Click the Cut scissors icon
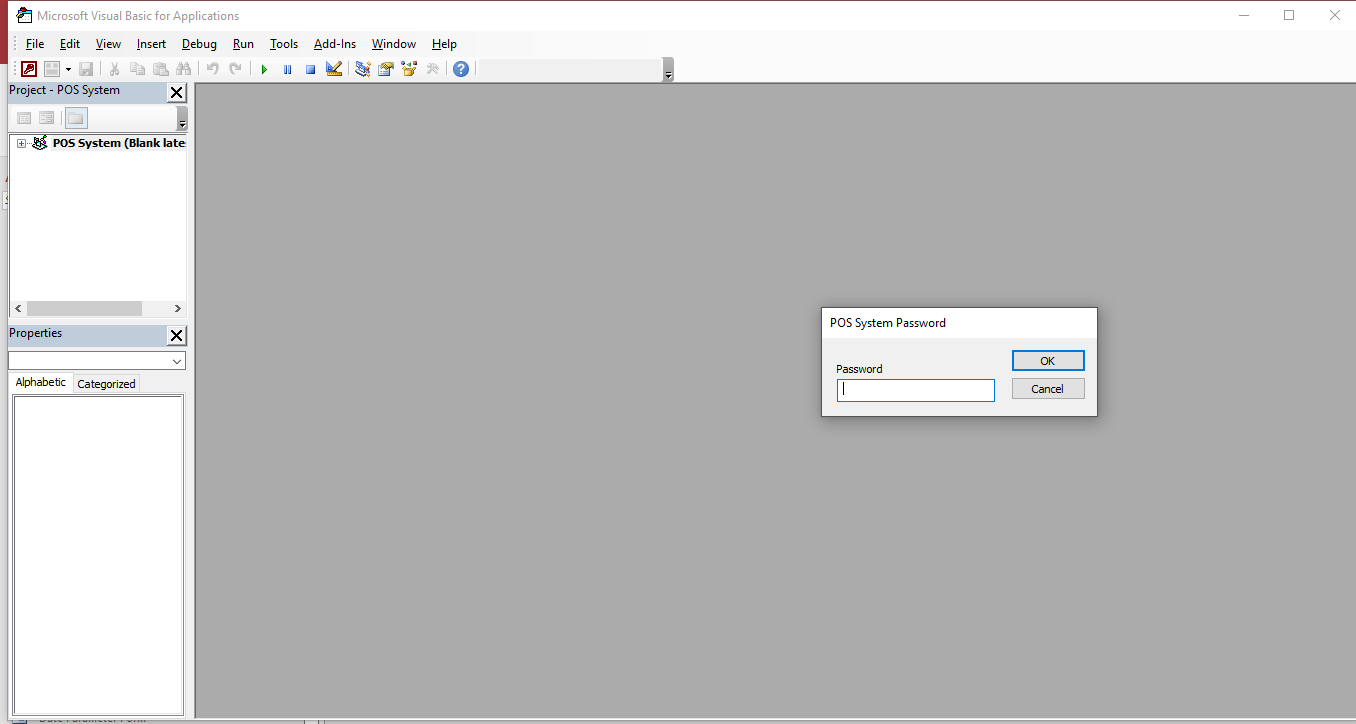The image size is (1356, 724). point(114,69)
